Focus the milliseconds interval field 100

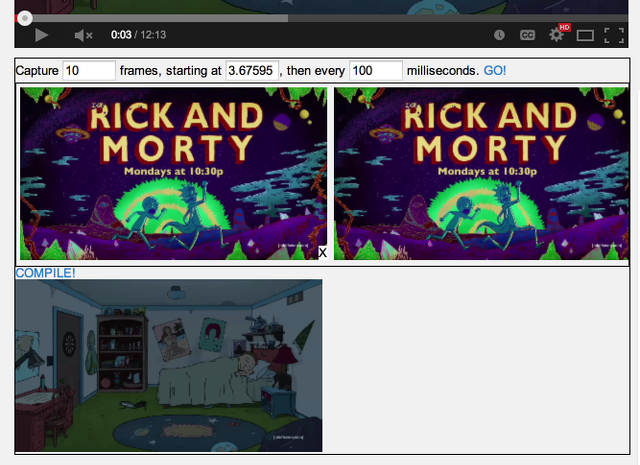[x=376, y=71]
